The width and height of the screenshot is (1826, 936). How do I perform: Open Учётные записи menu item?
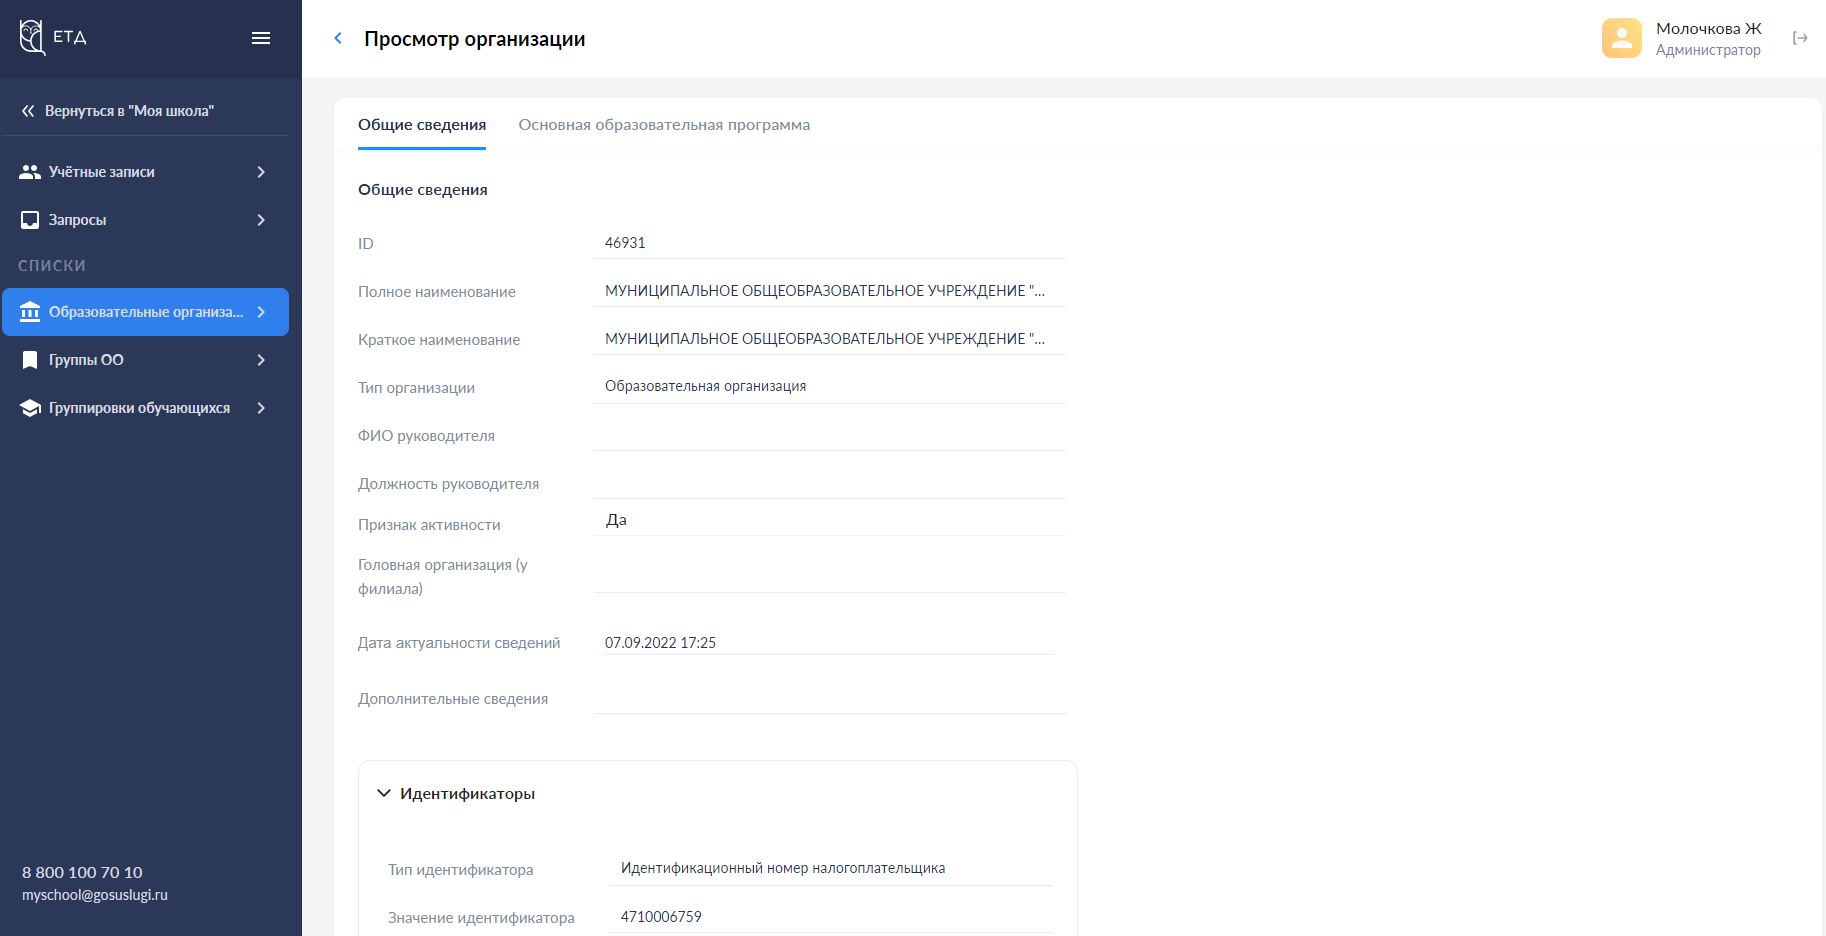click(x=145, y=172)
